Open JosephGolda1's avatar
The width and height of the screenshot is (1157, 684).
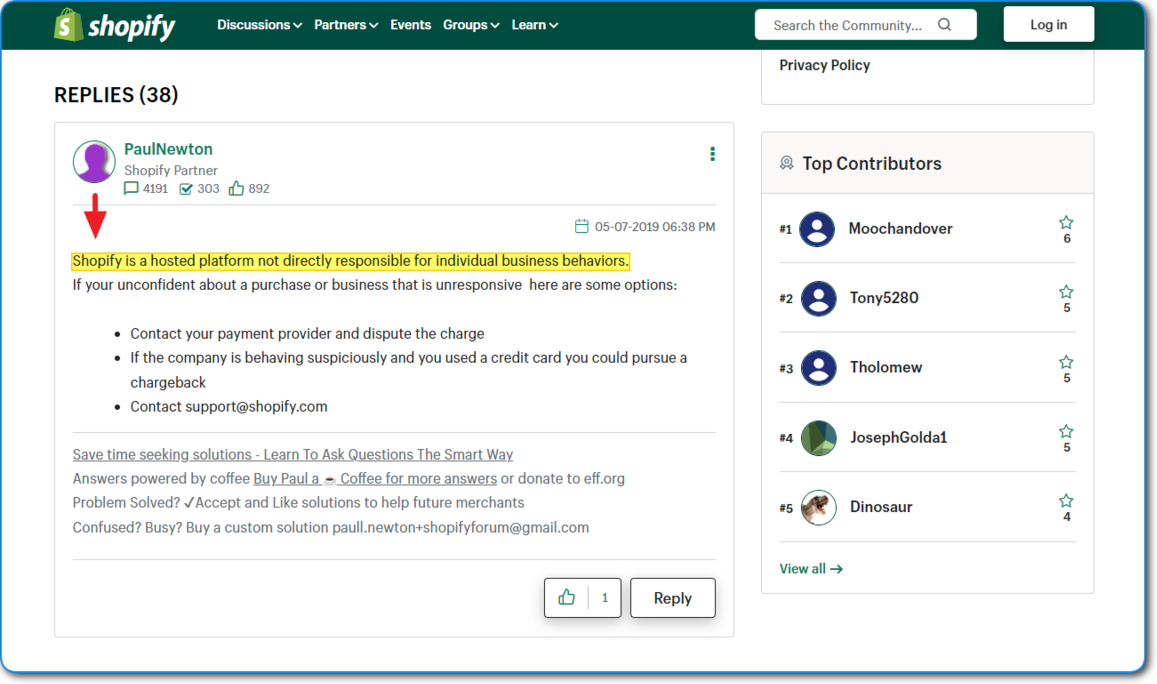[818, 438]
